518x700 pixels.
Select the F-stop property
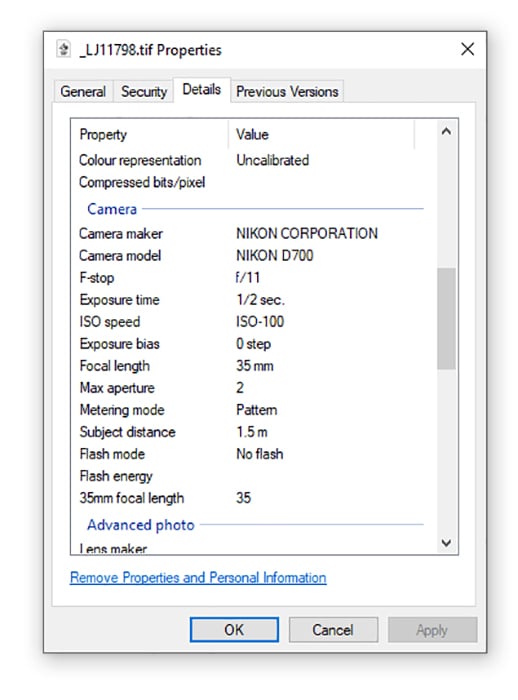(96, 277)
